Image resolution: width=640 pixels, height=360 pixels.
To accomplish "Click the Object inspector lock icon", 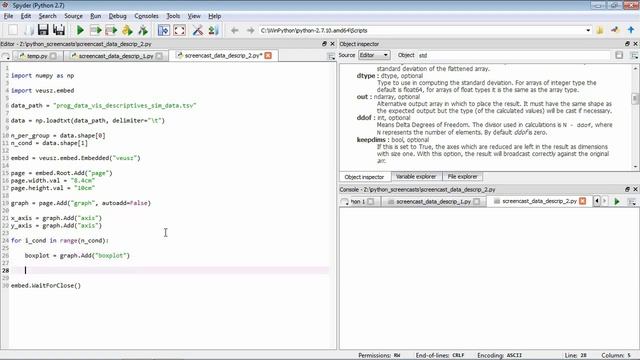I will tap(619, 55).
